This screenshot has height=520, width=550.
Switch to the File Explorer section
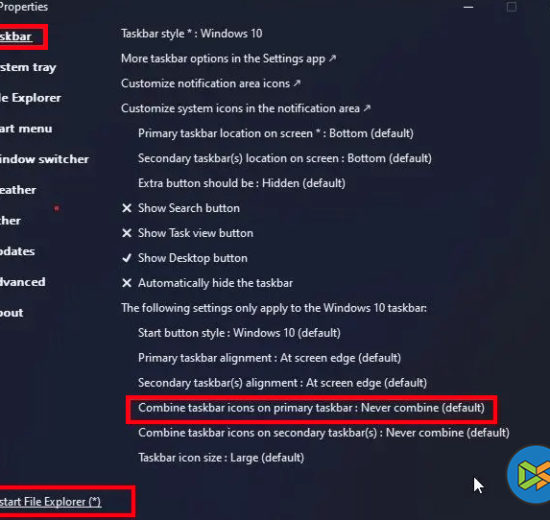coord(31,98)
